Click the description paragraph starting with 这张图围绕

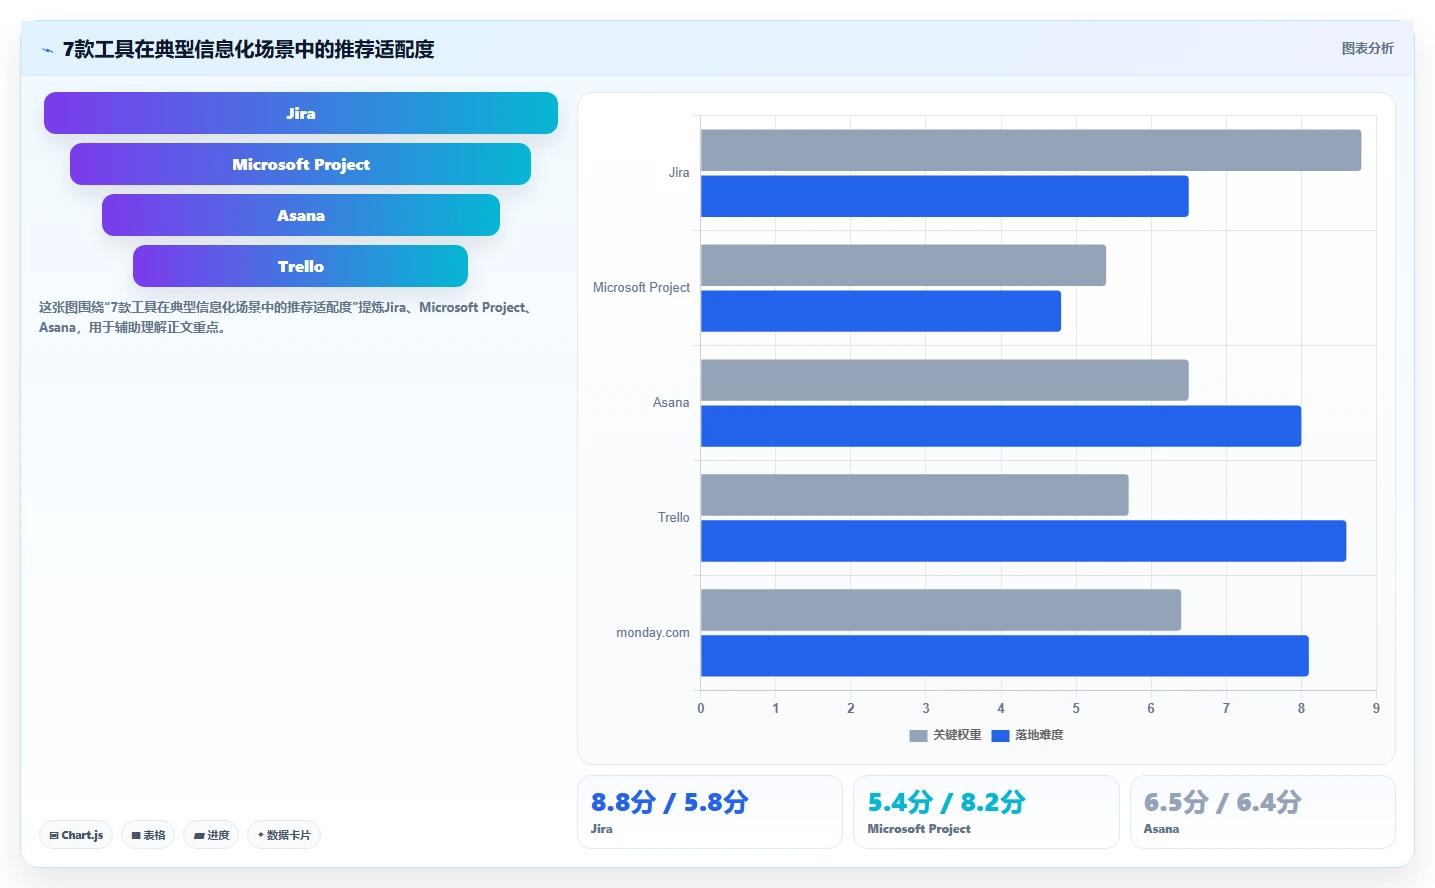(289, 317)
